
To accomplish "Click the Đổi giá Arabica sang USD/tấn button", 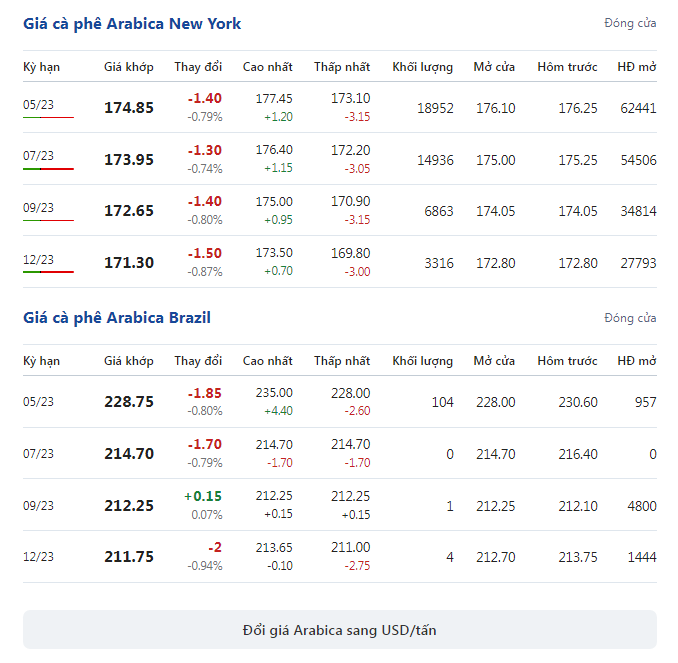I will pyautogui.click(x=339, y=630).
